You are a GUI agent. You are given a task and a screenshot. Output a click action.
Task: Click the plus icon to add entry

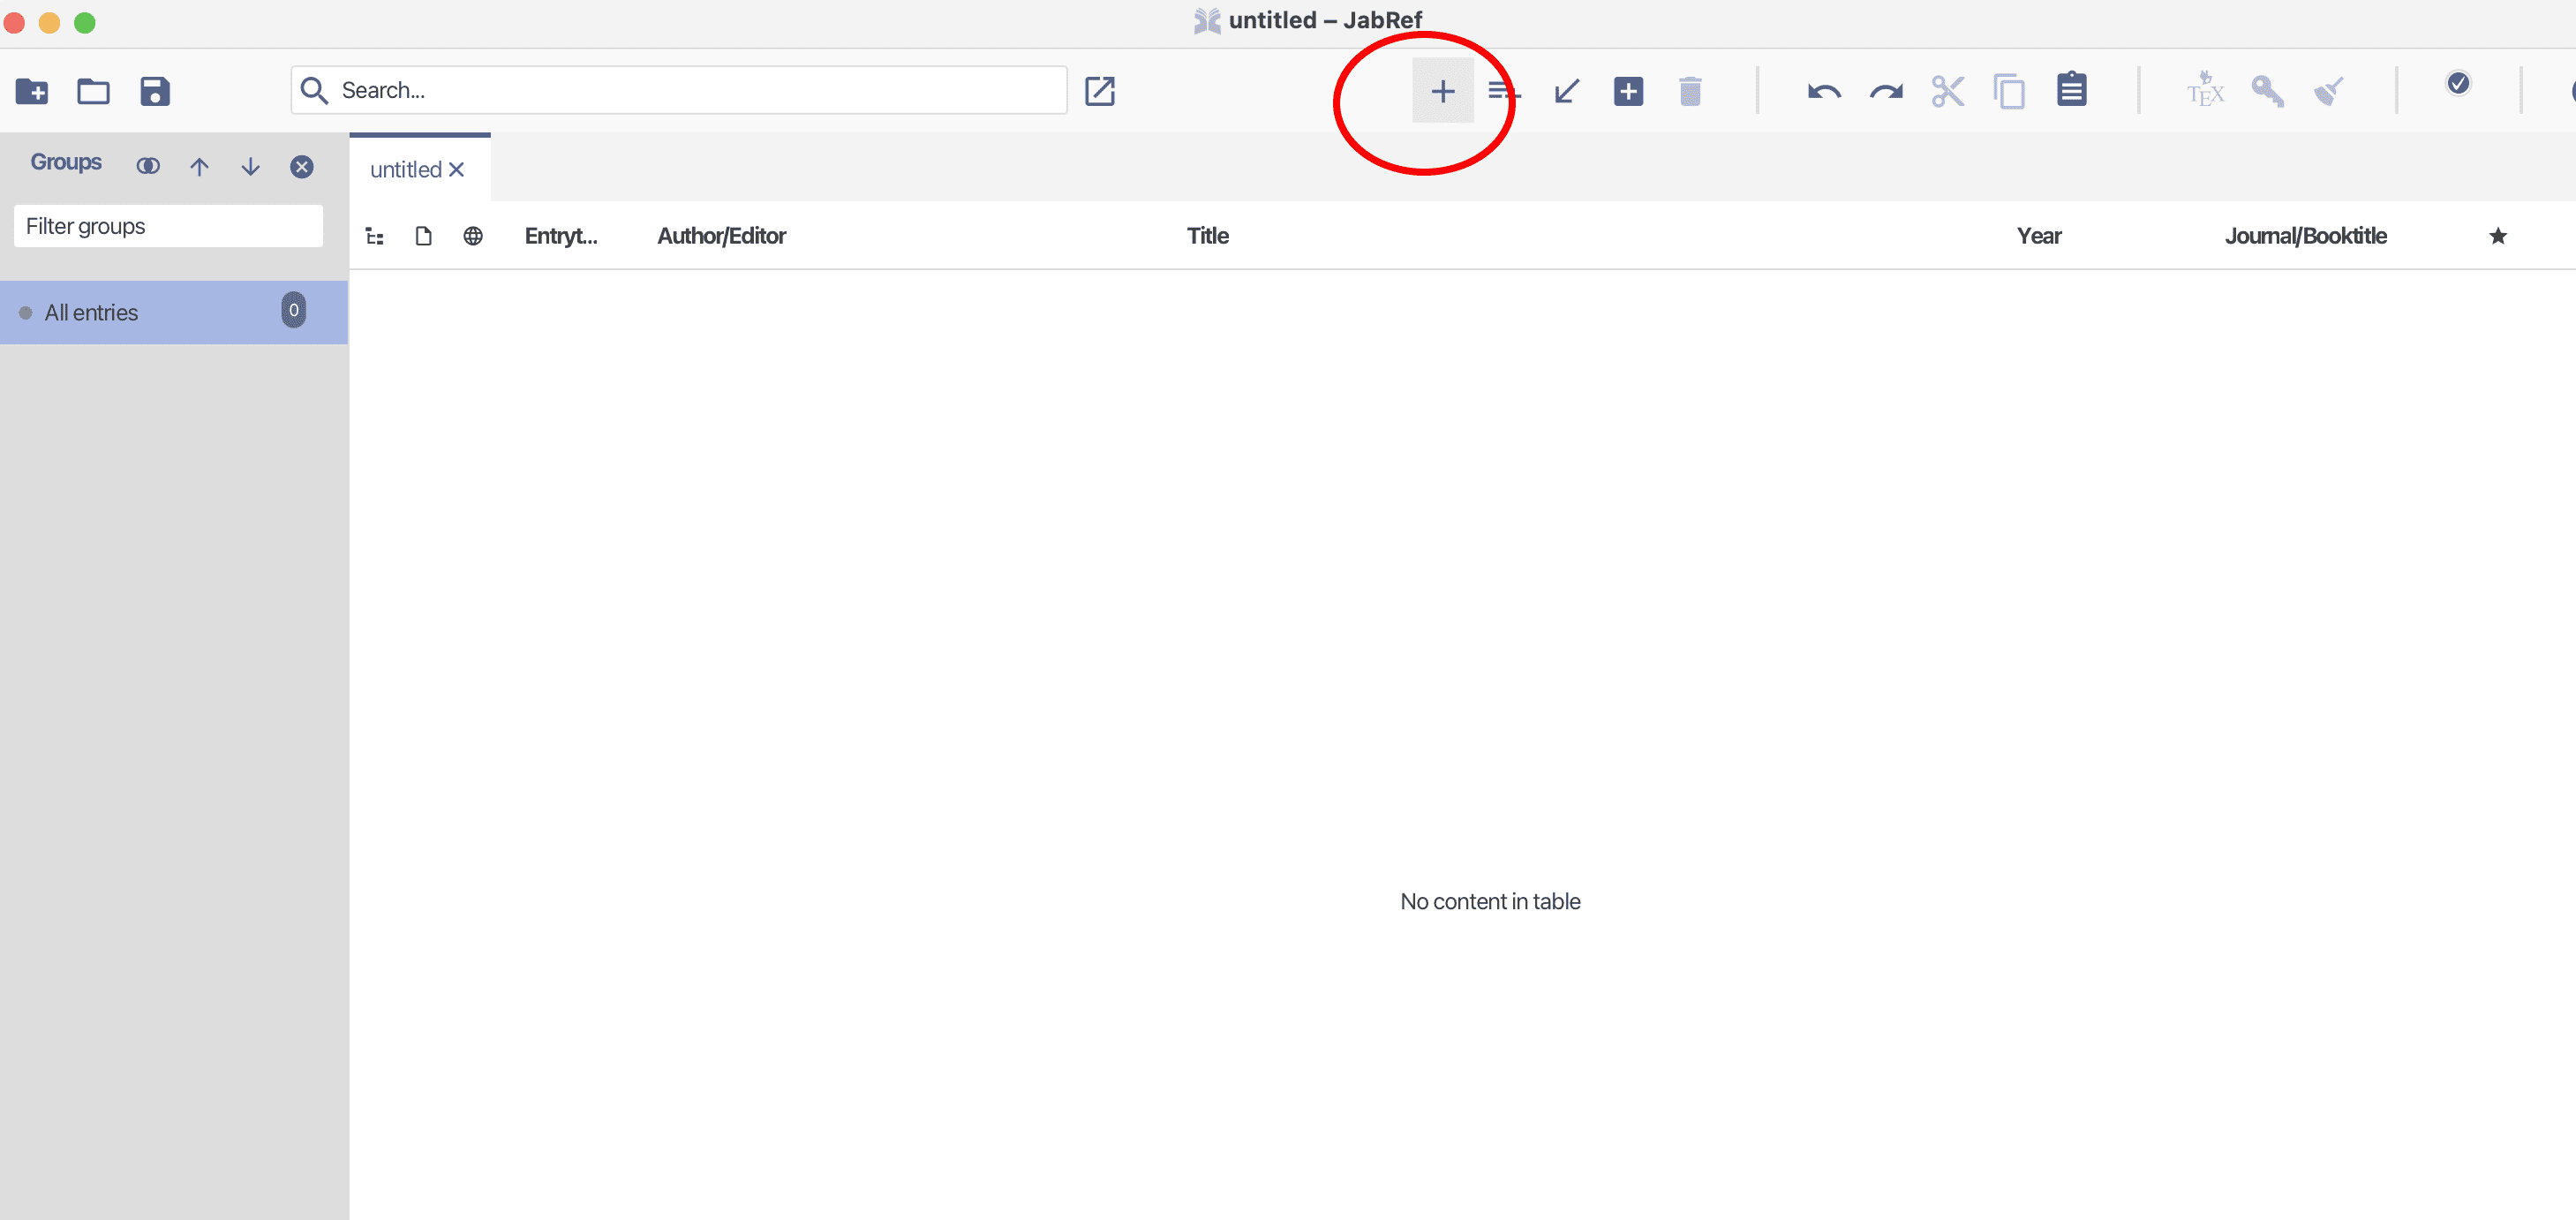pyautogui.click(x=1442, y=91)
